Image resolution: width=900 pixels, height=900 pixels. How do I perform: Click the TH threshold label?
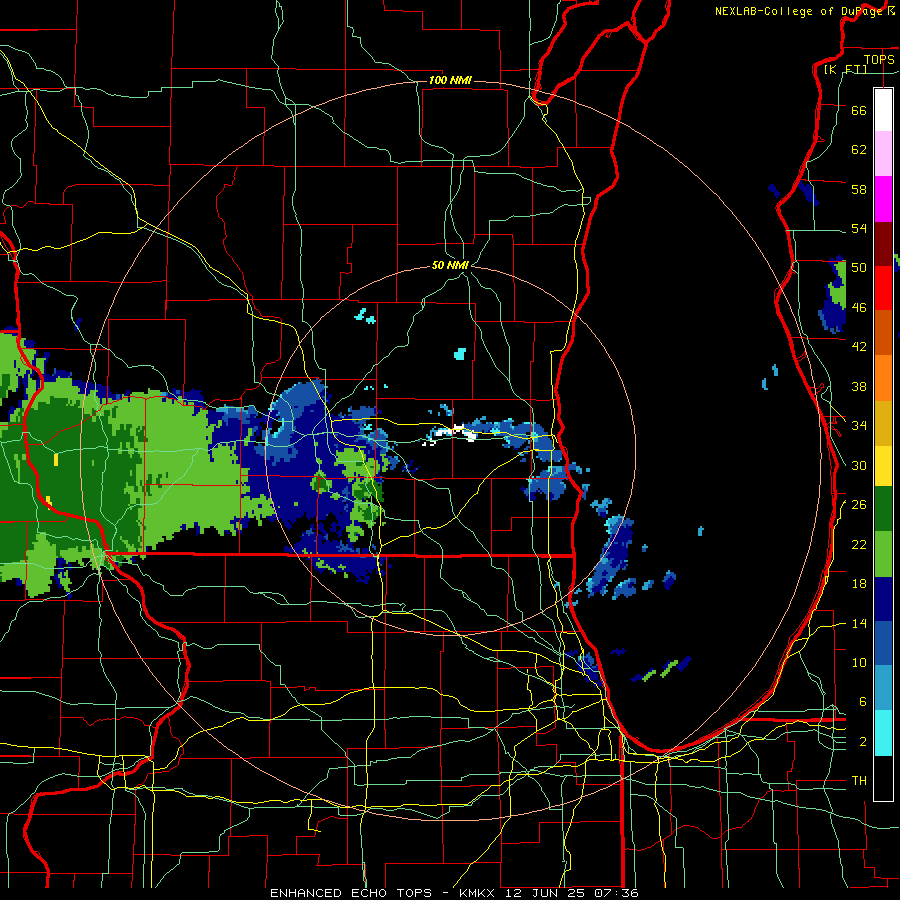click(859, 781)
